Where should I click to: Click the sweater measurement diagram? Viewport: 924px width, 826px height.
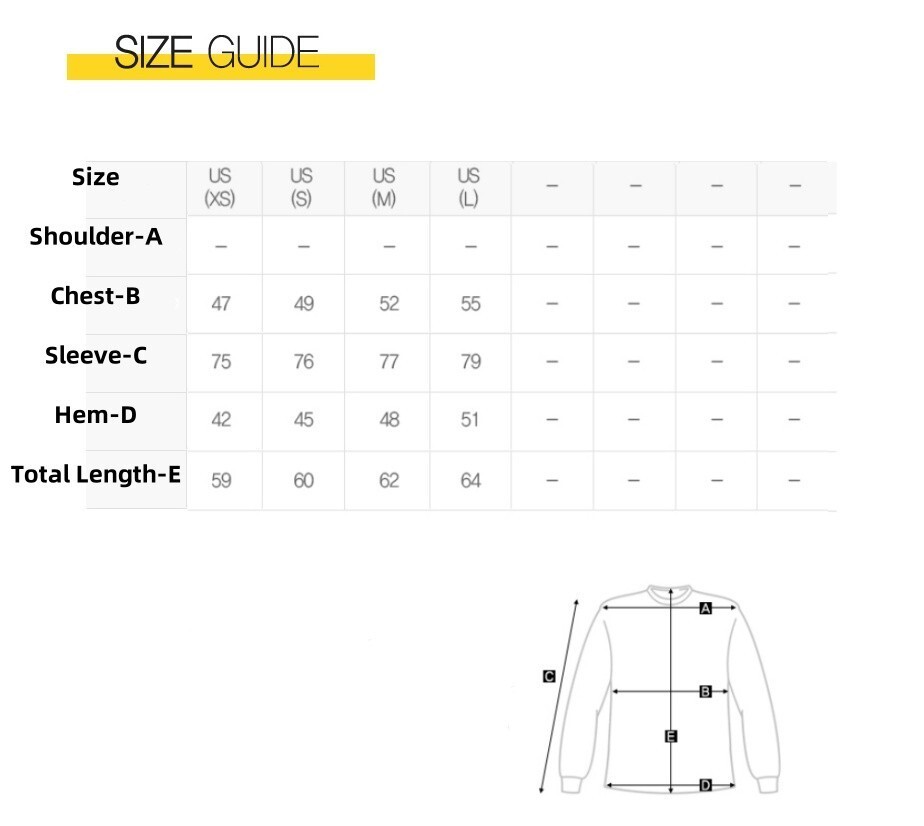[x=660, y=689]
